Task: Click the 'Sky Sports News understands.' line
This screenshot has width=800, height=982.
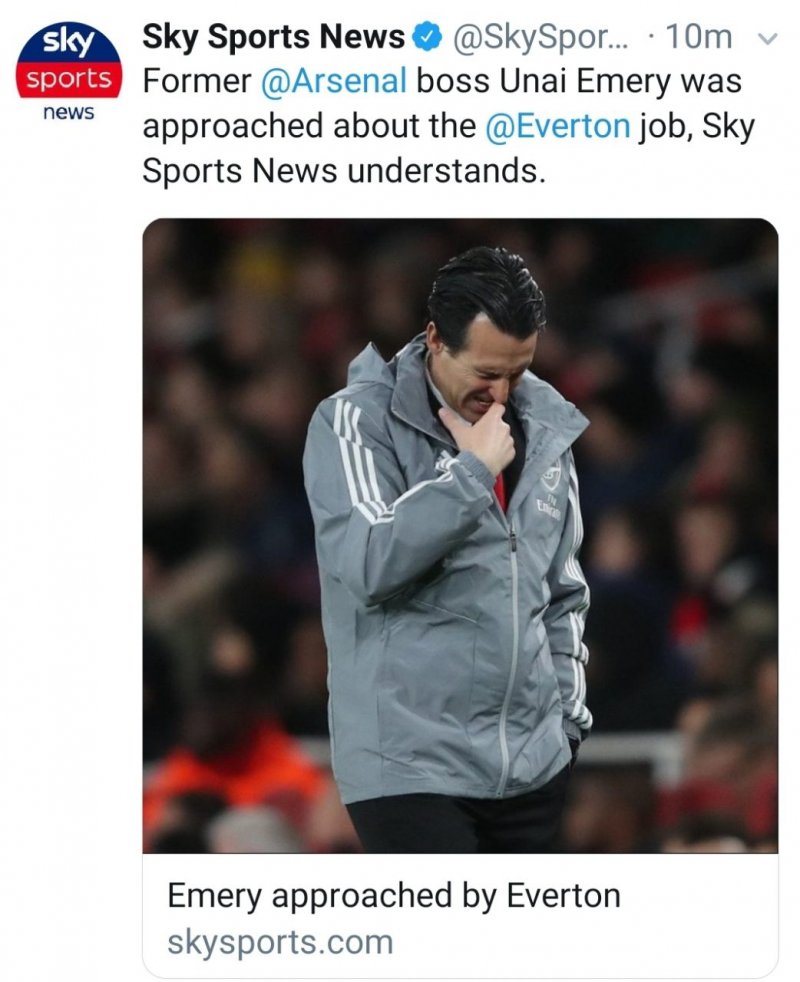Action: pyautogui.click(x=345, y=170)
